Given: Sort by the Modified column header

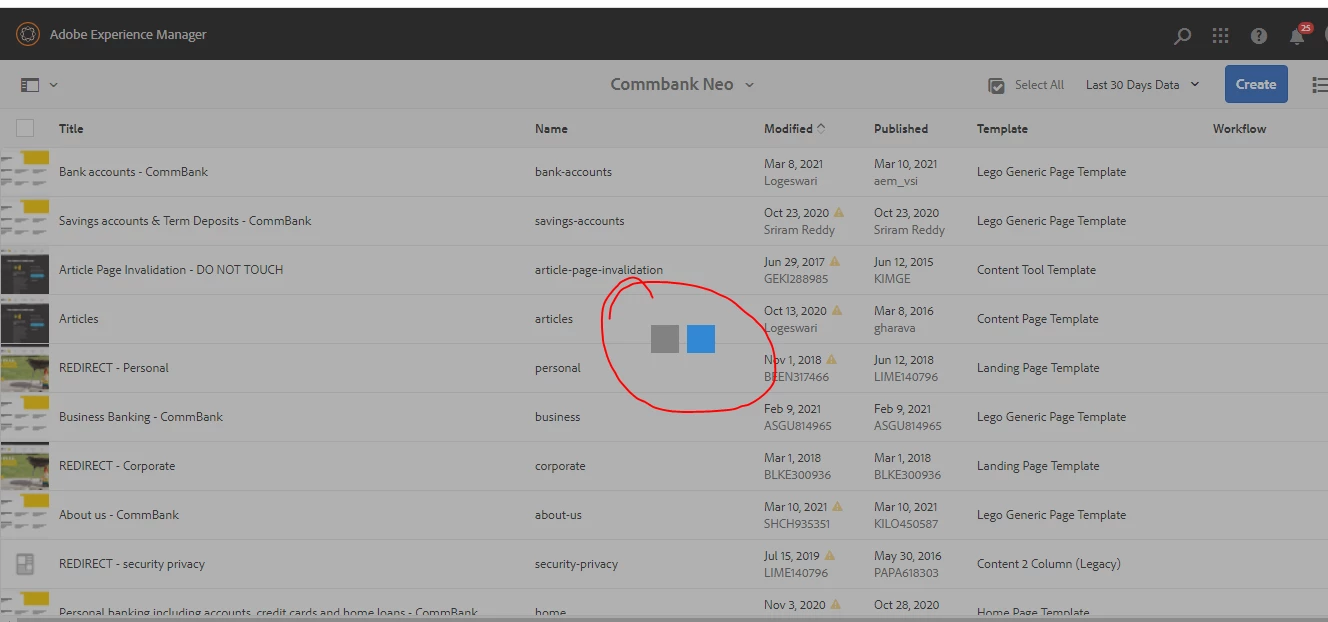Looking at the screenshot, I should click(x=794, y=129).
